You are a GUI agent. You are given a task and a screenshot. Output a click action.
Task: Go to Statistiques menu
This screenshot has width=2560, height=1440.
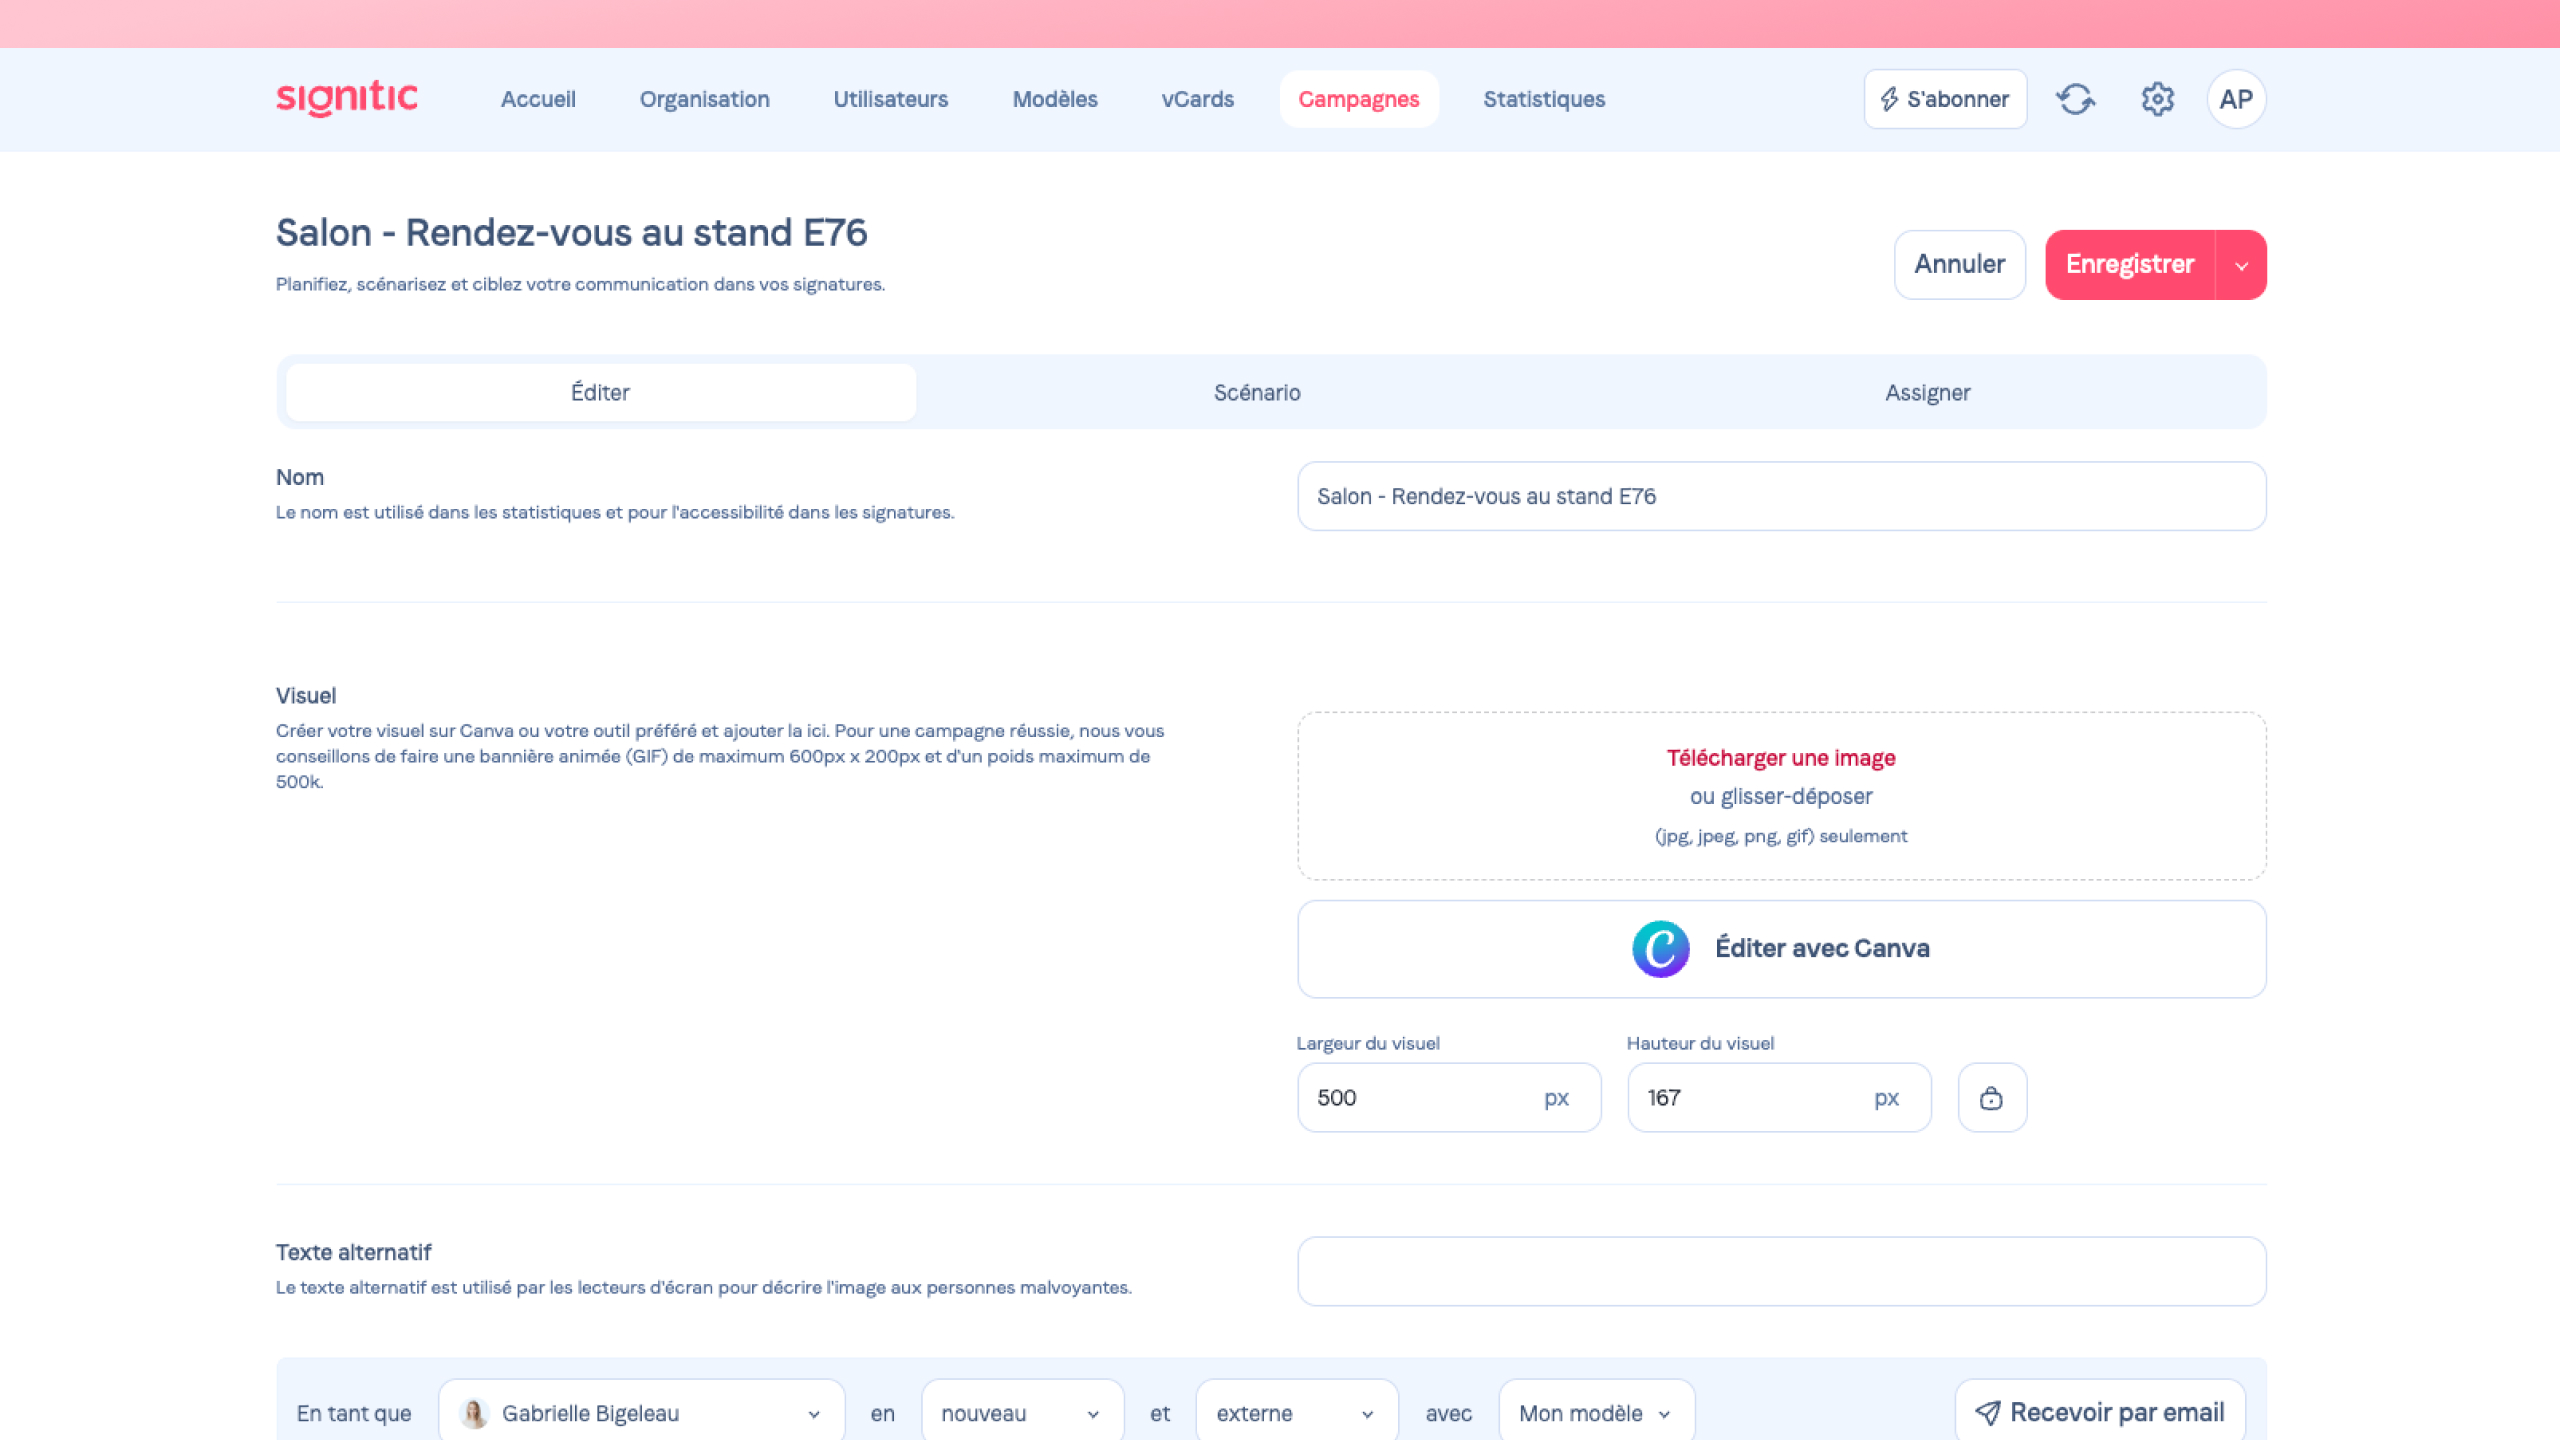(1544, 99)
